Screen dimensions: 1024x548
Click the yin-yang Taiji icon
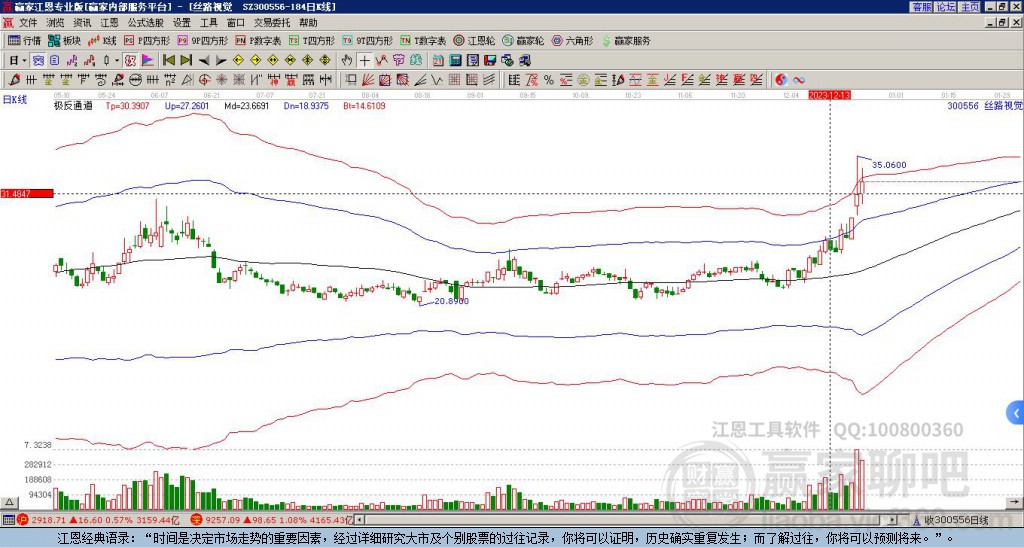point(781,80)
